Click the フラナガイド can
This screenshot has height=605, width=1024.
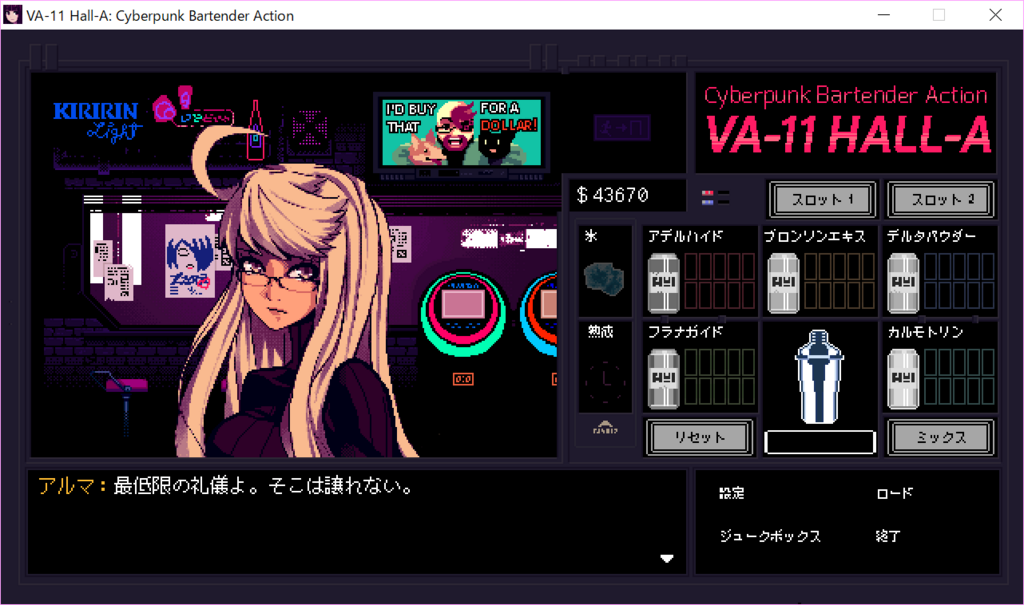point(664,379)
